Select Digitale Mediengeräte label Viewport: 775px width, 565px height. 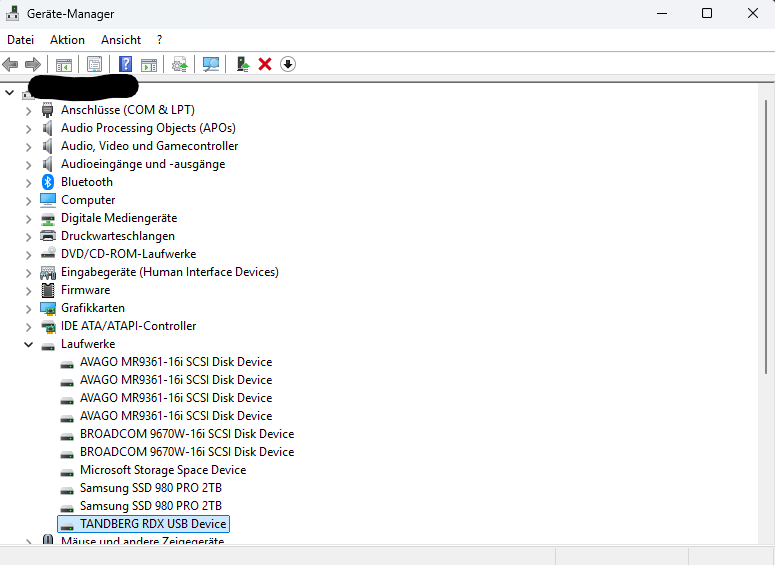pos(119,218)
